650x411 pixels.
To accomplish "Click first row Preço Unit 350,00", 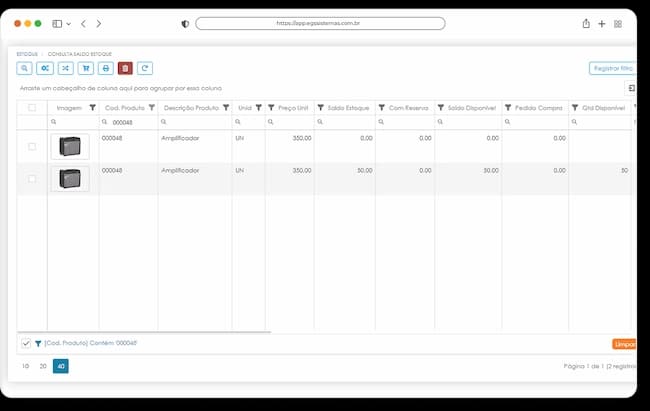I will [x=302, y=139].
